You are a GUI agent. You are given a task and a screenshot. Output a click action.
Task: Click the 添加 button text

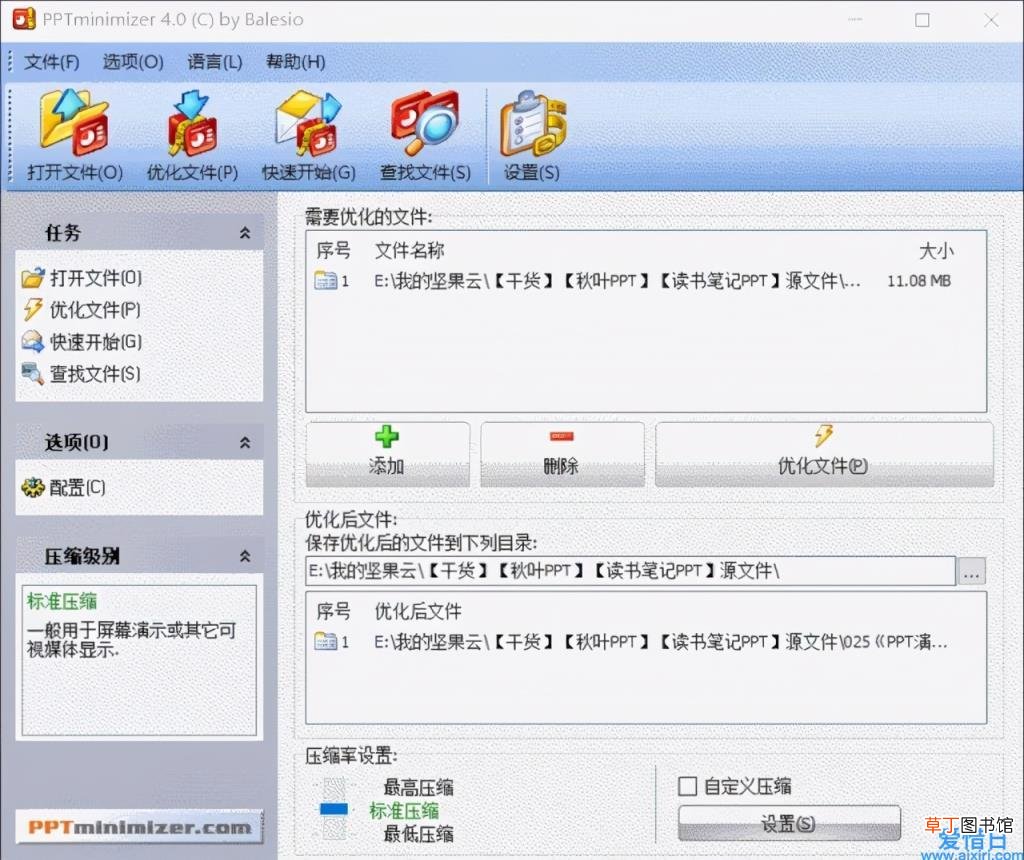click(x=387, y=466)
